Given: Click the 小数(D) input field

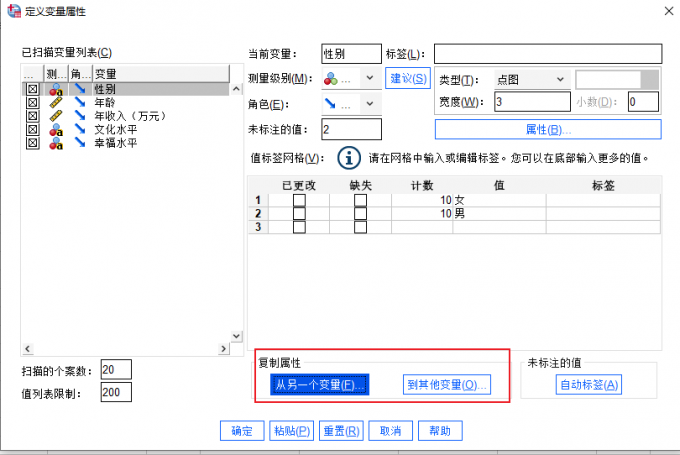Looking at the screenshot, I should click(644, 102).
